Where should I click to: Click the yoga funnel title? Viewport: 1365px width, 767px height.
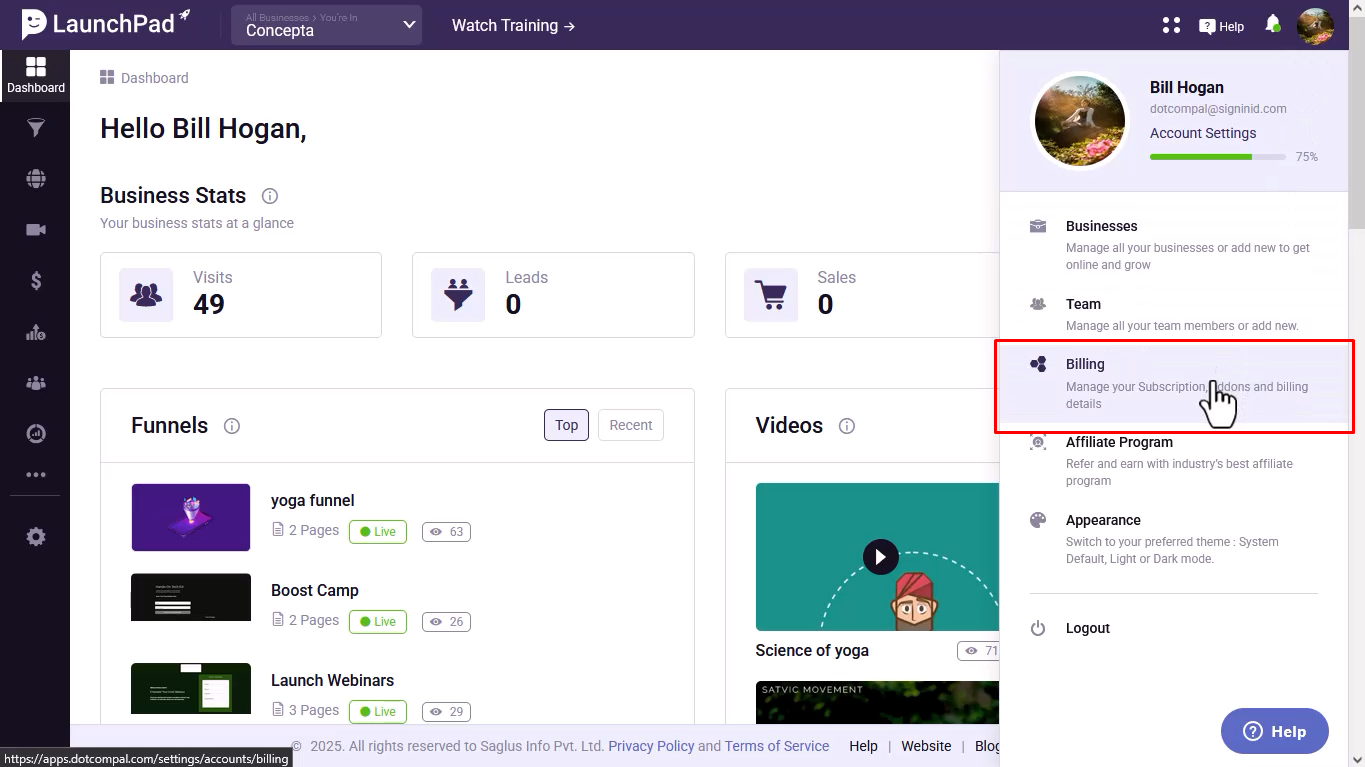(312, 500)
